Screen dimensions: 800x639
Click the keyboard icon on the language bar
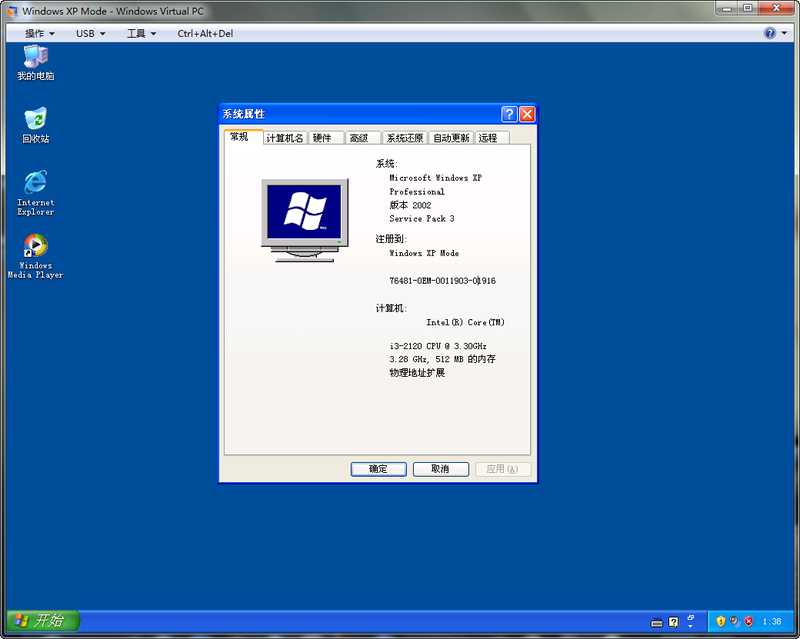coord(657,622)
